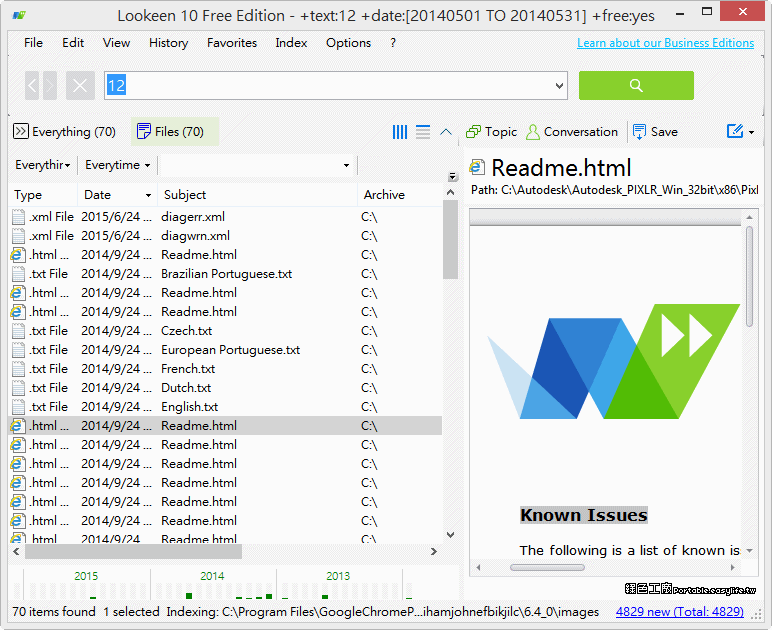Image resolution: width=772 pixels, height=630 pixels.
Task: Click the results horizontal scrollbar thumb
Action: (x=133, y=552)
